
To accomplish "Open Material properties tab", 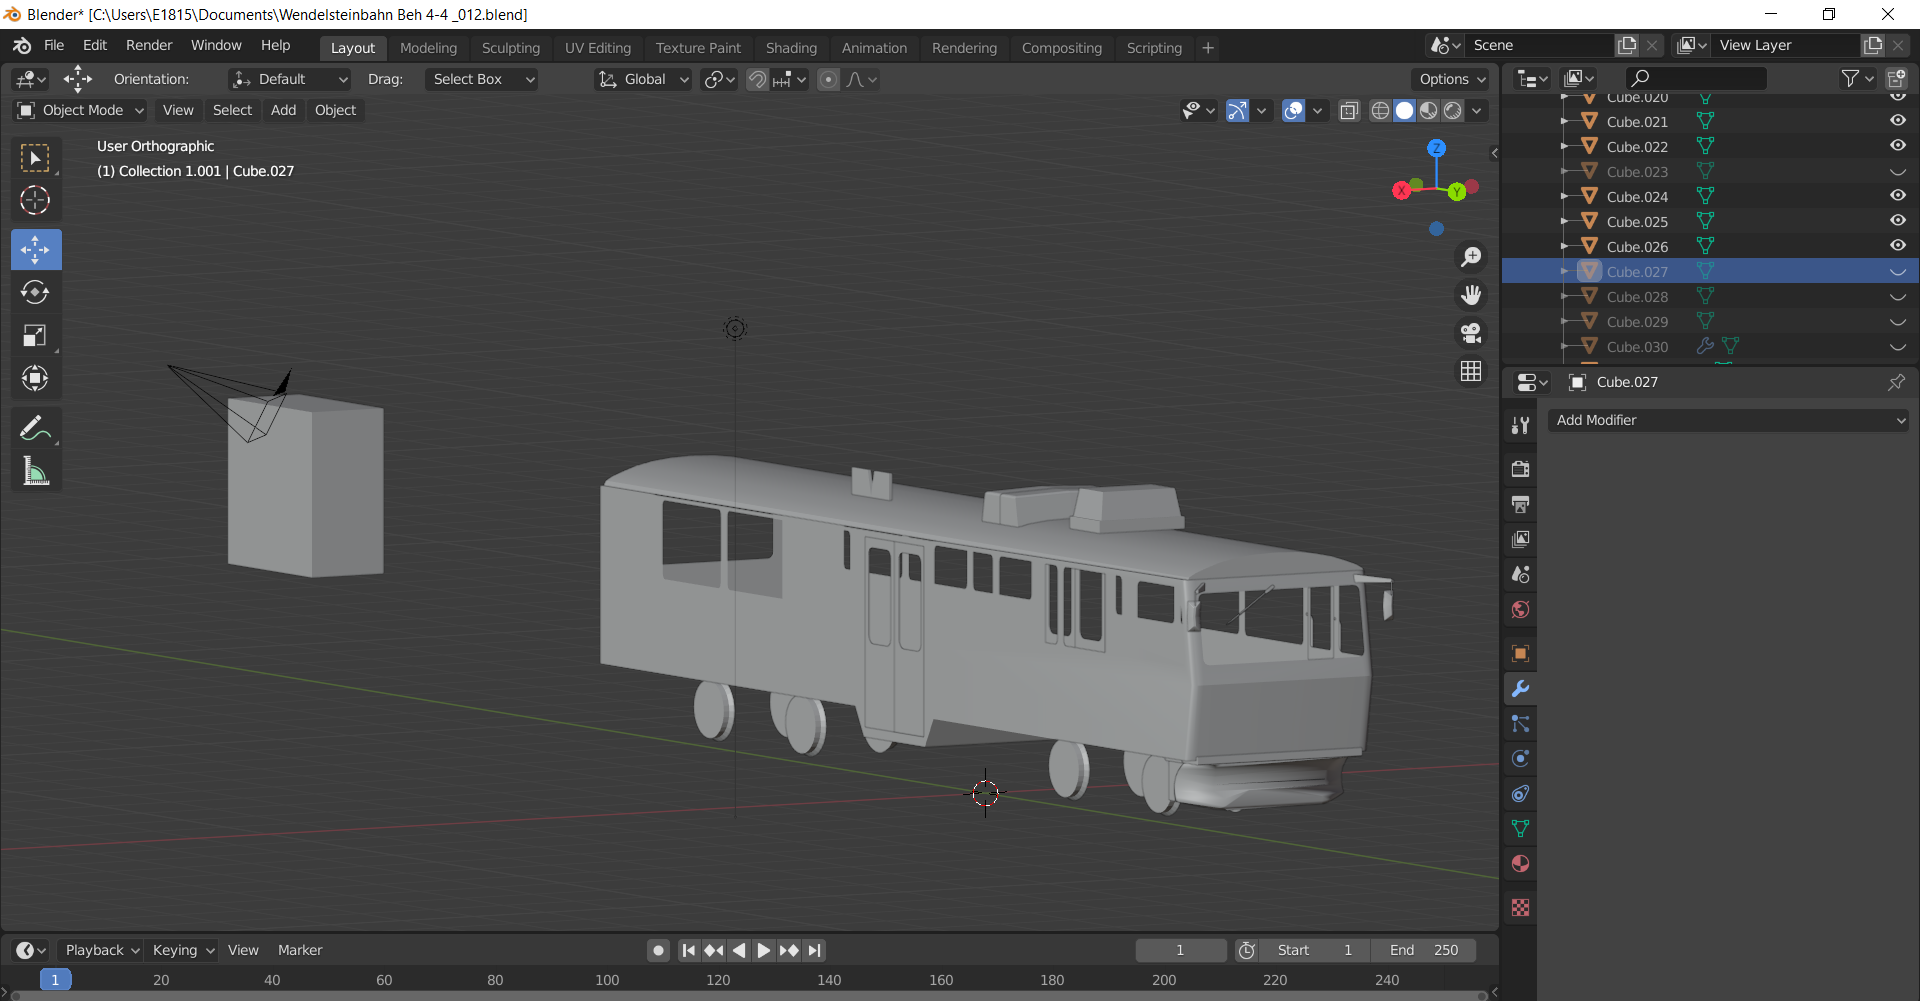I will [x=1520, y=864].
